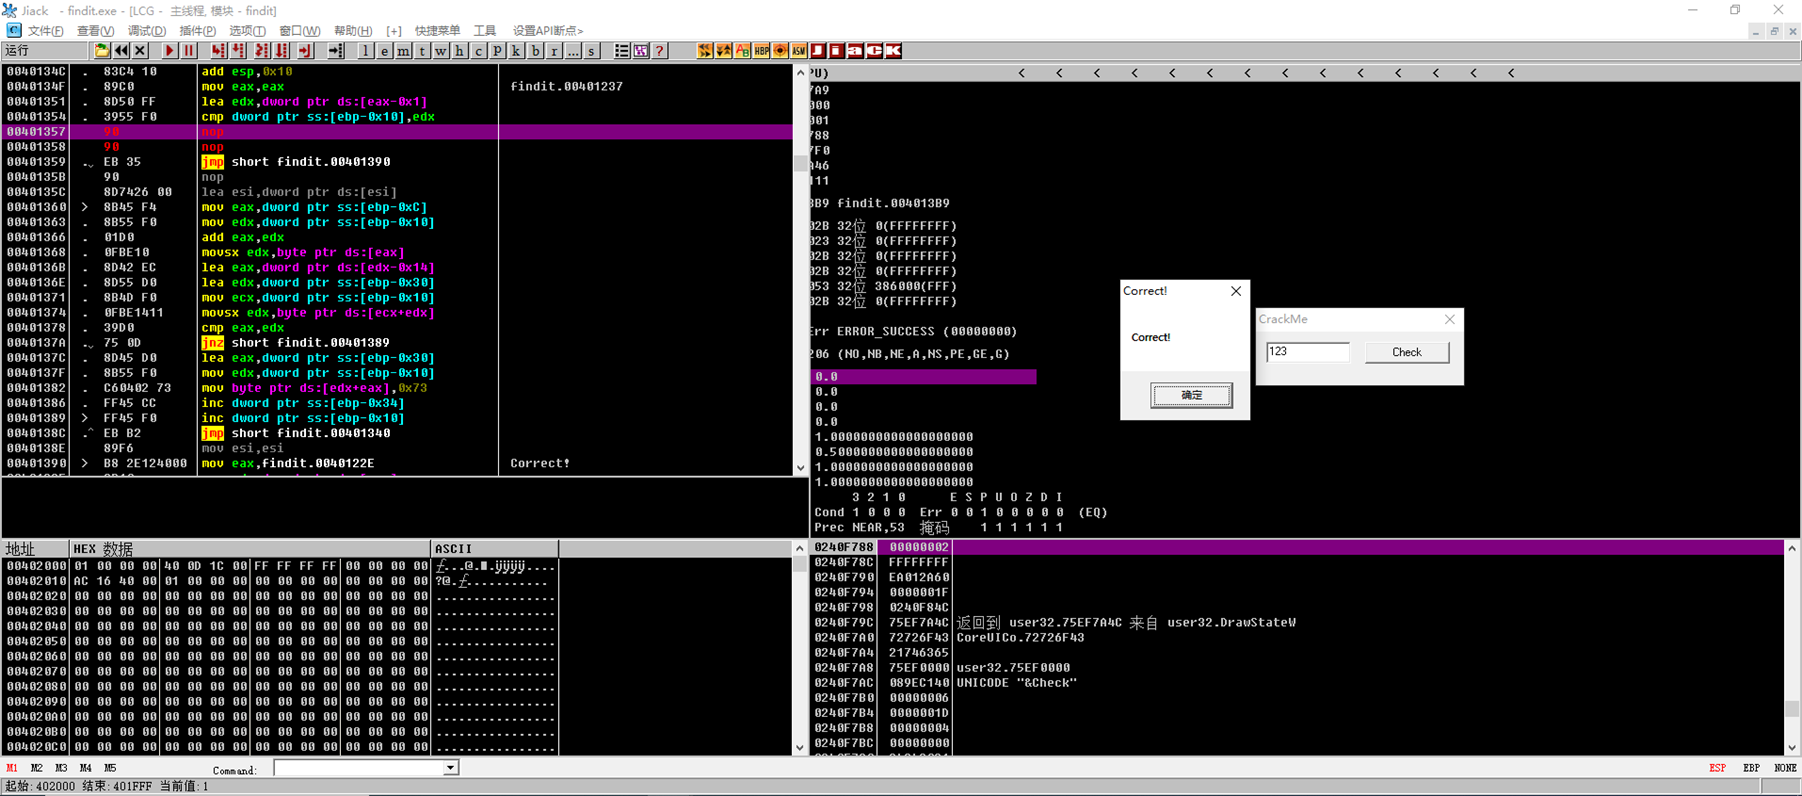This screenshot has width=1802, height=796.
Task: Click the HBP hardware breakpoint icon
Action: (x=761, y=51)
